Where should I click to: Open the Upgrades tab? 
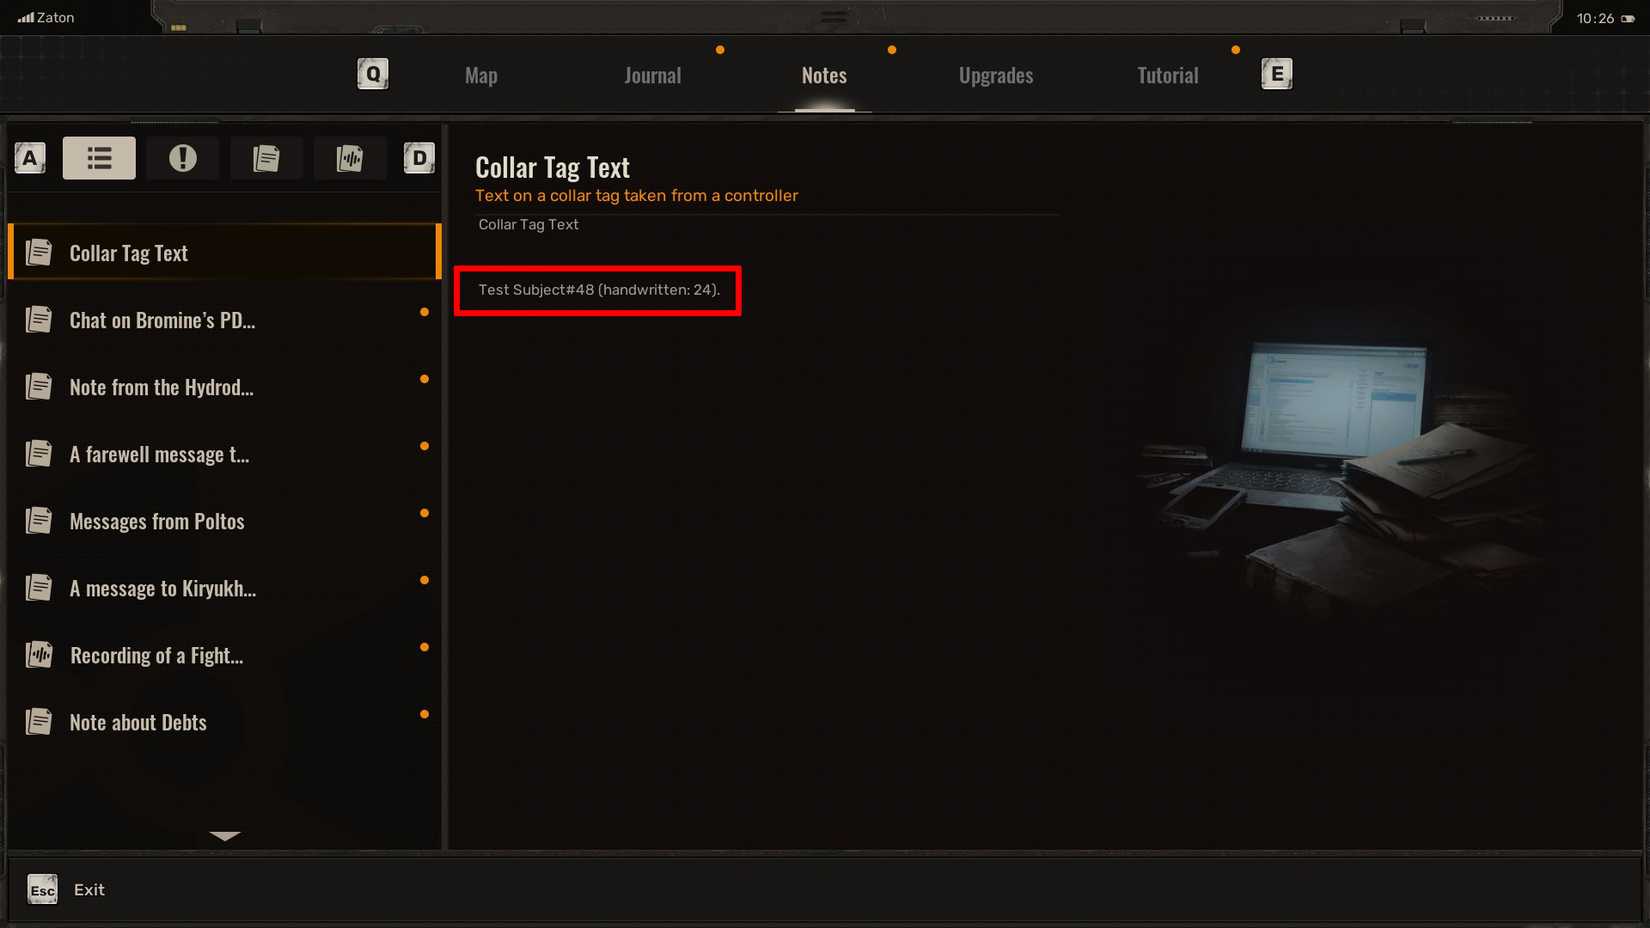(x=995, y=74)
